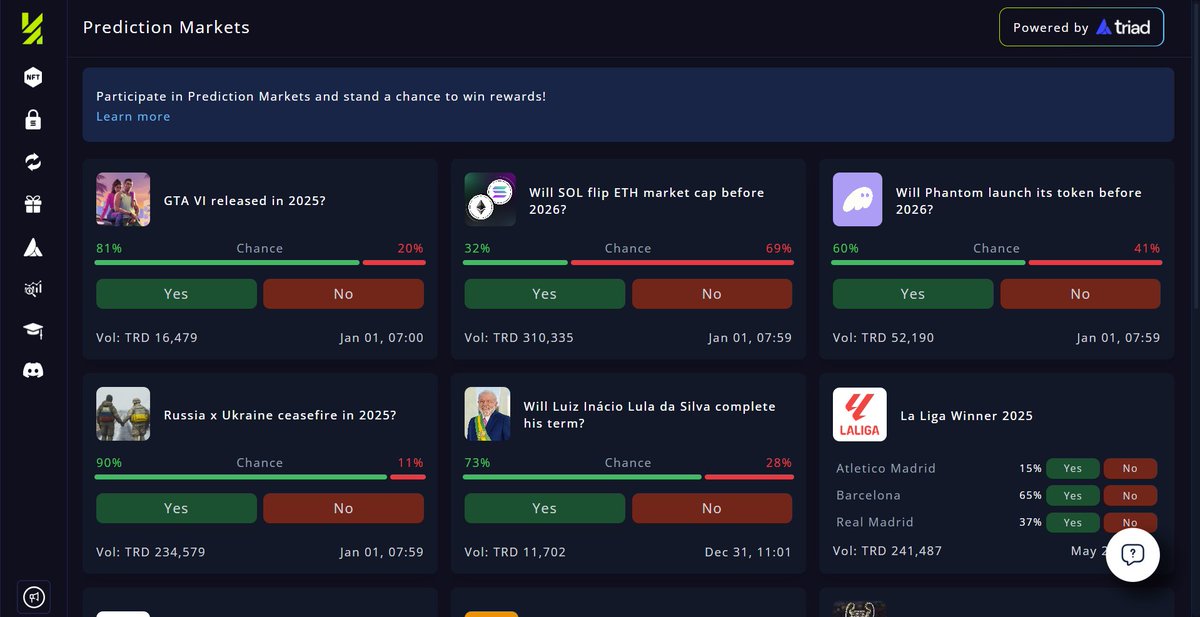Bet Yes on SOL flipping ETH market cap
This screenshot has width=1200, height=617.
pyautogui.click(x=544, y=294)
